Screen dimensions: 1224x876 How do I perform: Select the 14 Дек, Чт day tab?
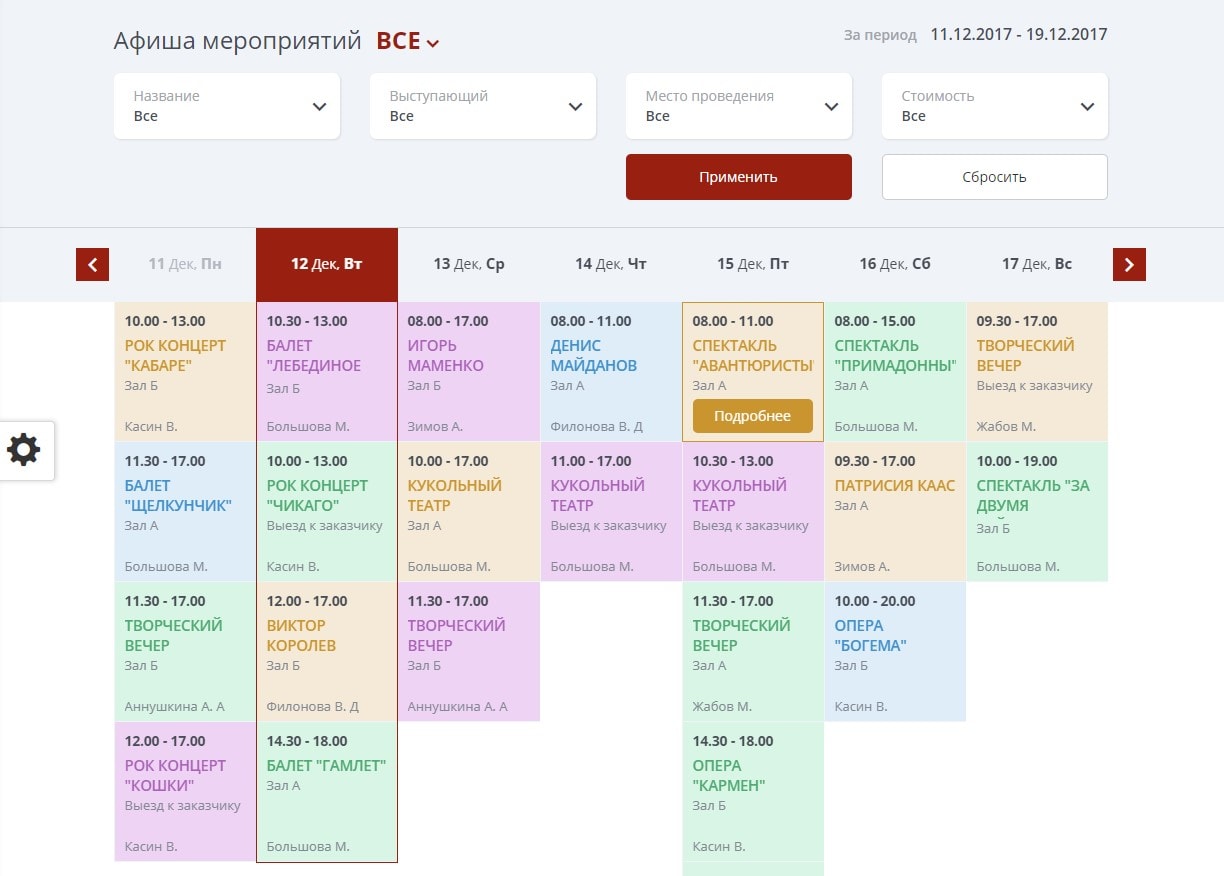click(x=611, y=264)
